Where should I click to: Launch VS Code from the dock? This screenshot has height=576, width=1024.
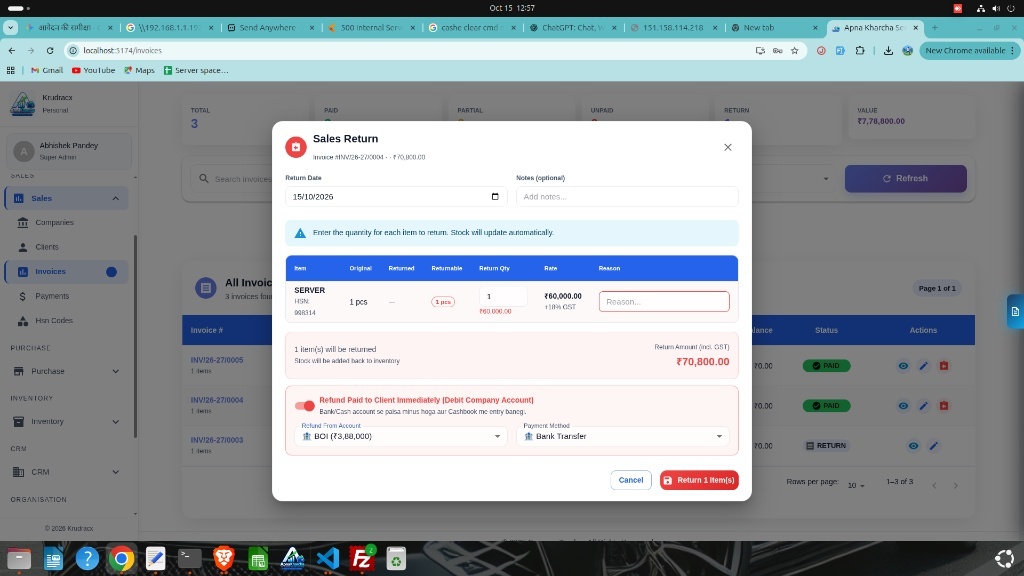tap(327, 558)
